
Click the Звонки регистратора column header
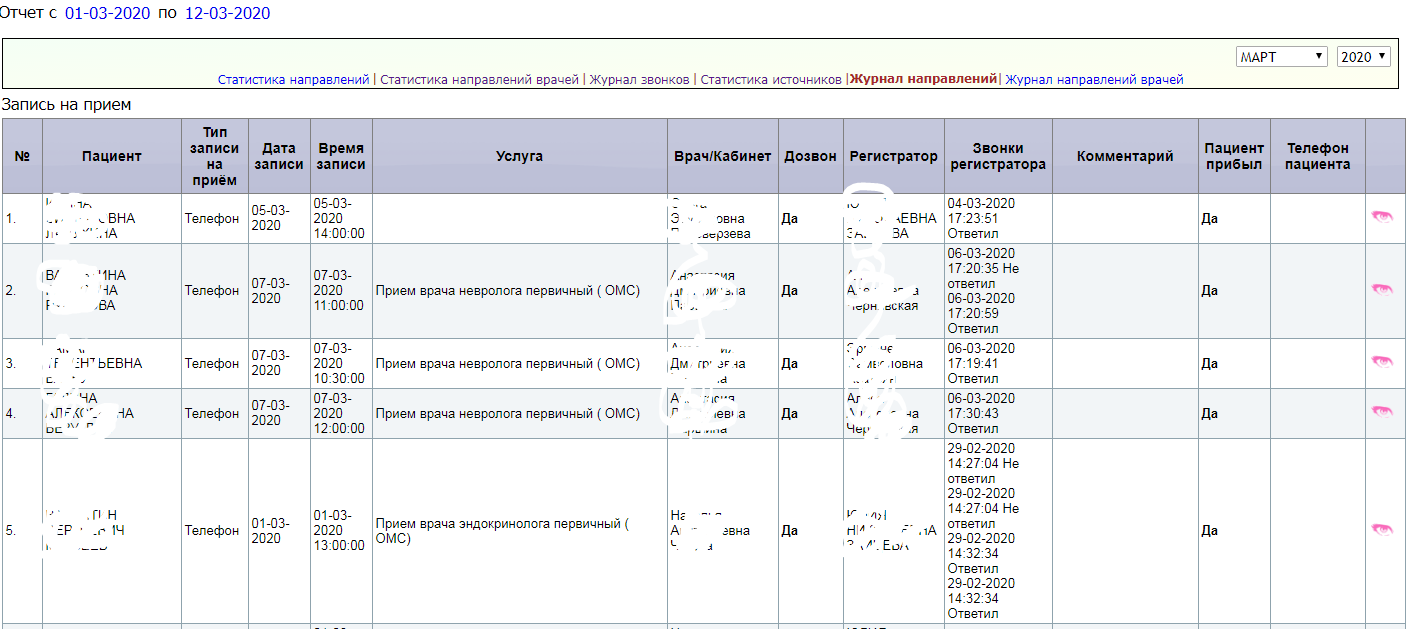coord(997,157)
